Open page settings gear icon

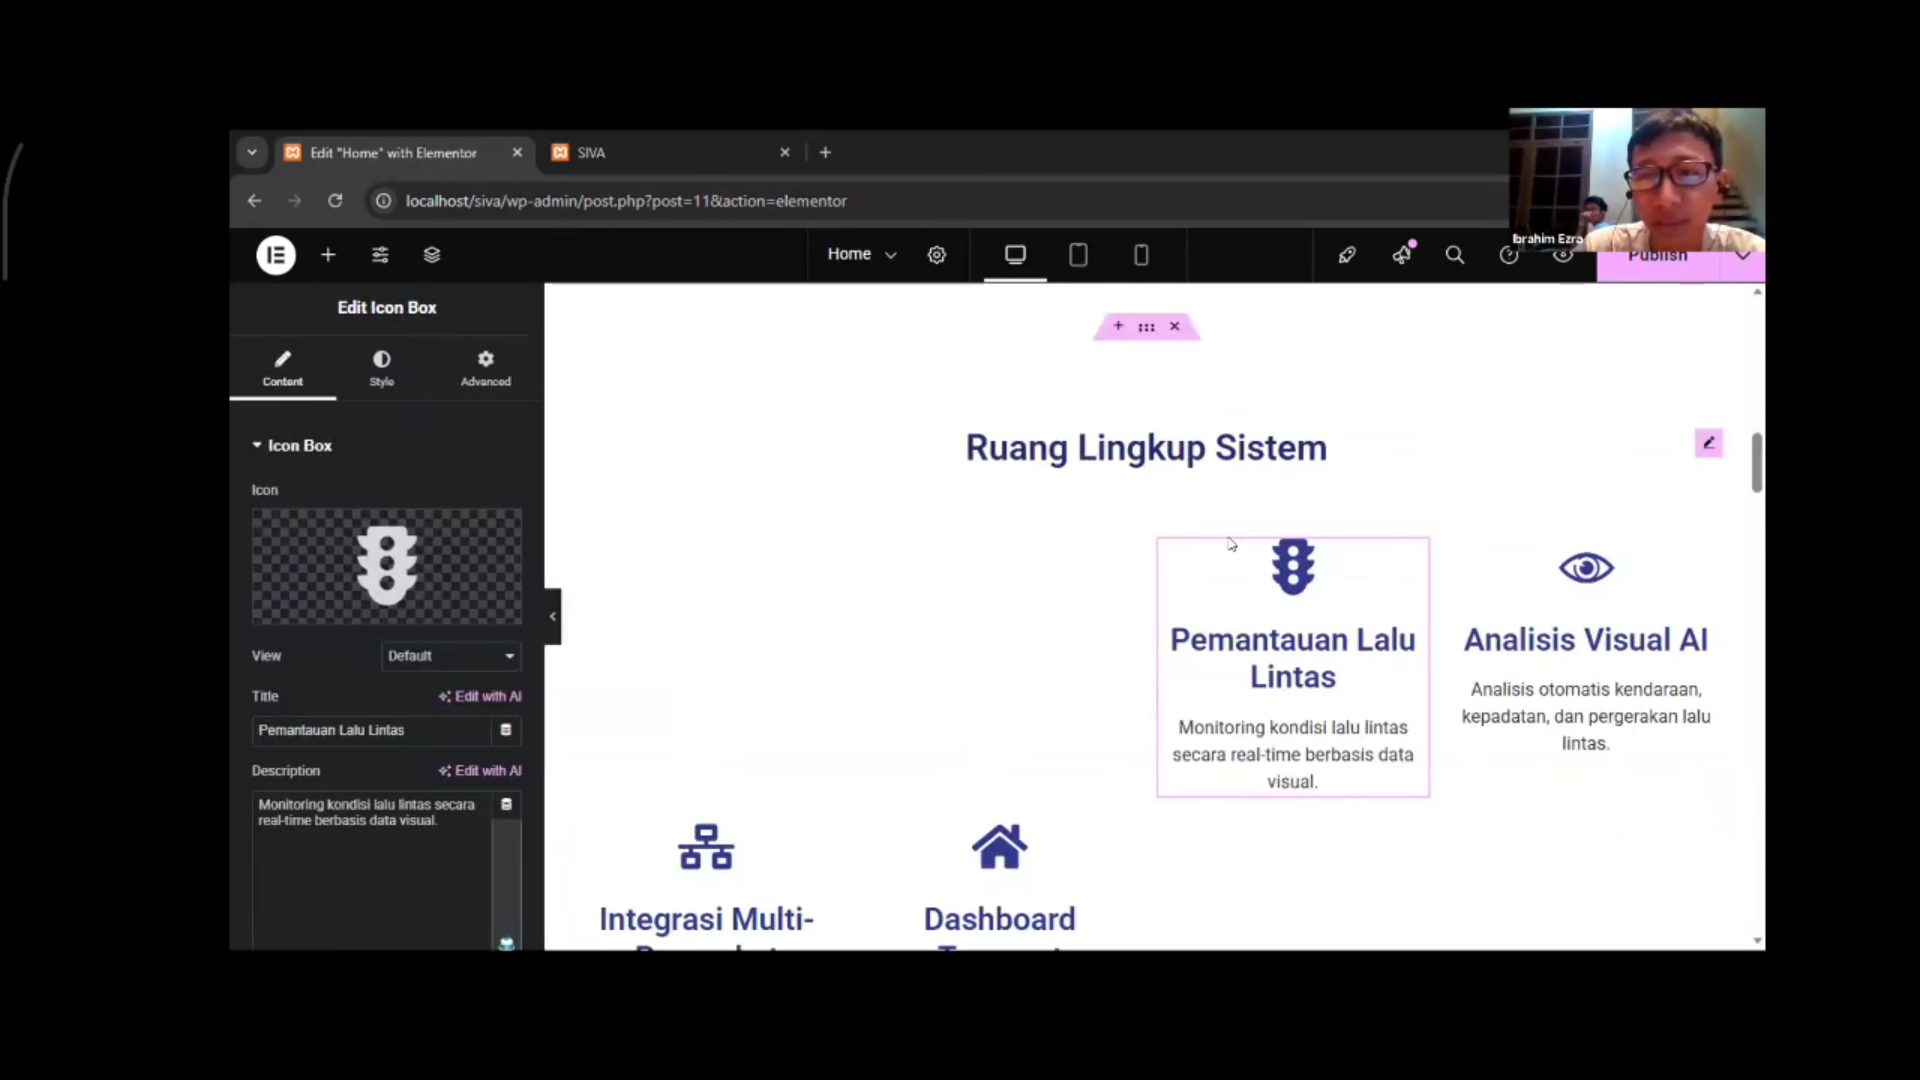pos(936,255)
